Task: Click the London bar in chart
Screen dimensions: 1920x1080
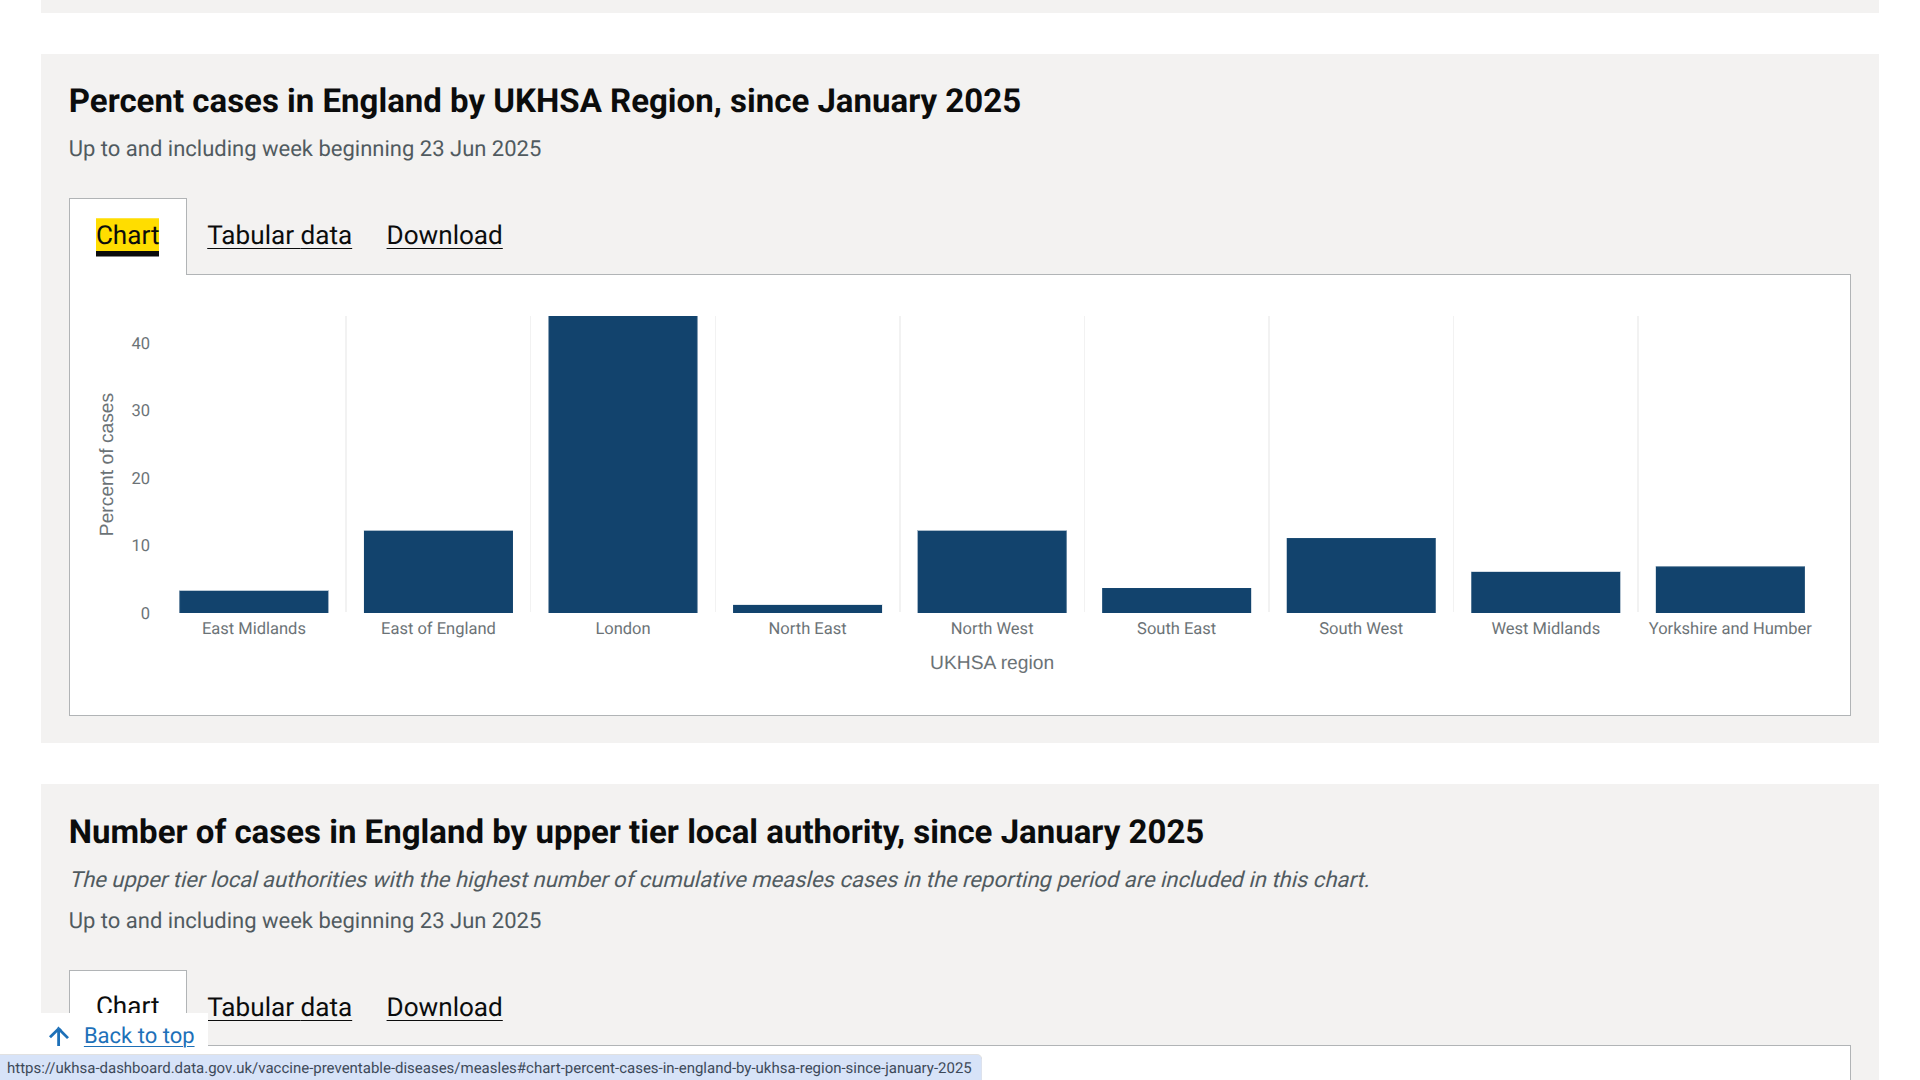Action: (622, 465)
